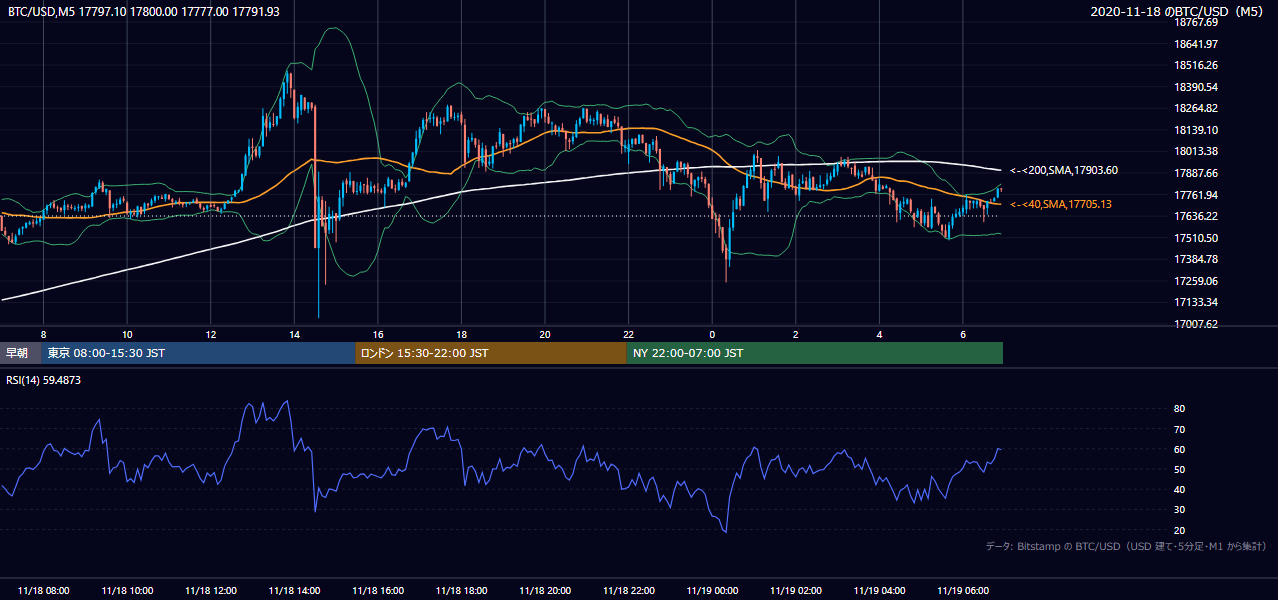1278x600 pixels.
Task: Click RSI scale value 50
Action: point(1179,469)
